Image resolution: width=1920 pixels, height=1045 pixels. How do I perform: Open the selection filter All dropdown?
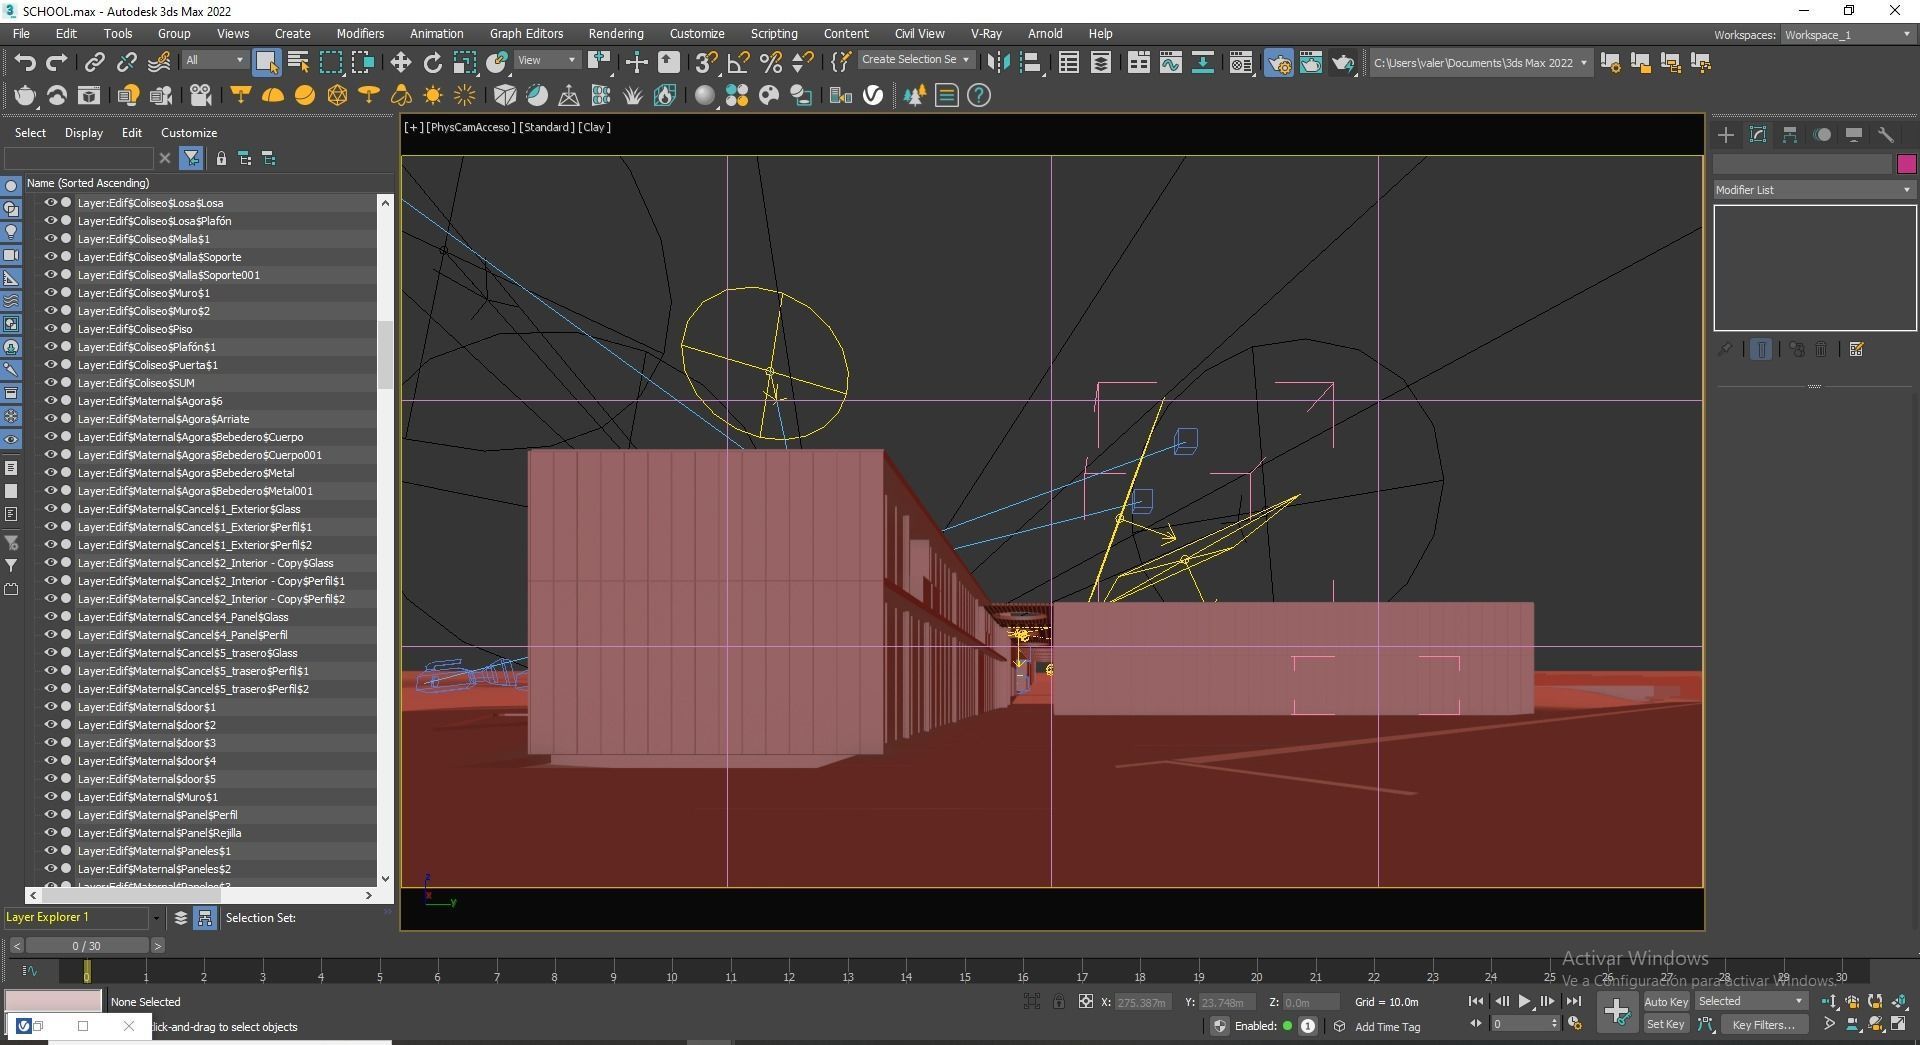[214, 60]
